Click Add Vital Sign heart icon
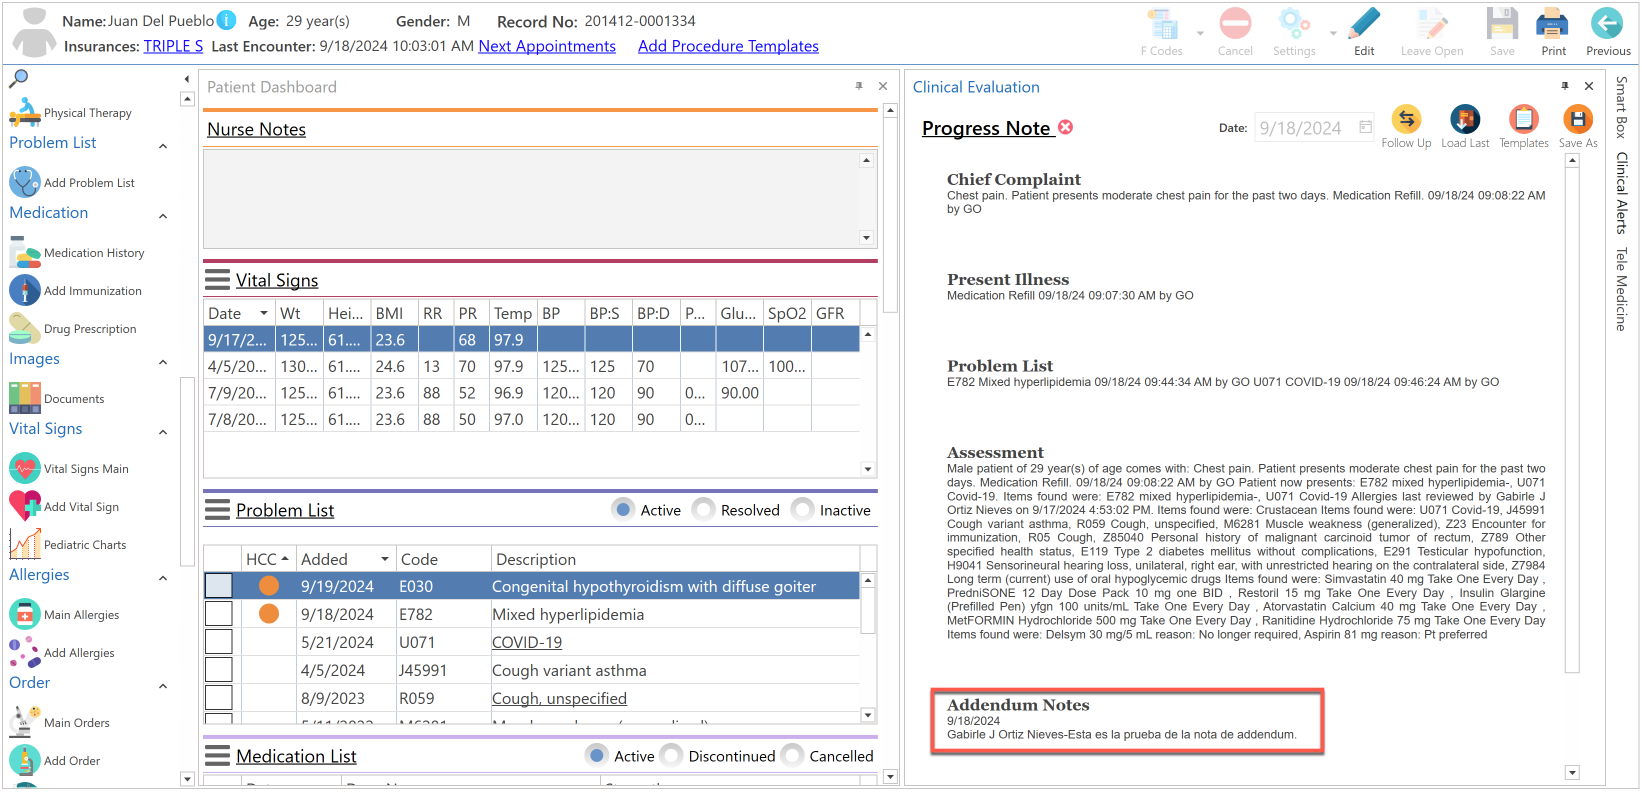 coord(24,506)
